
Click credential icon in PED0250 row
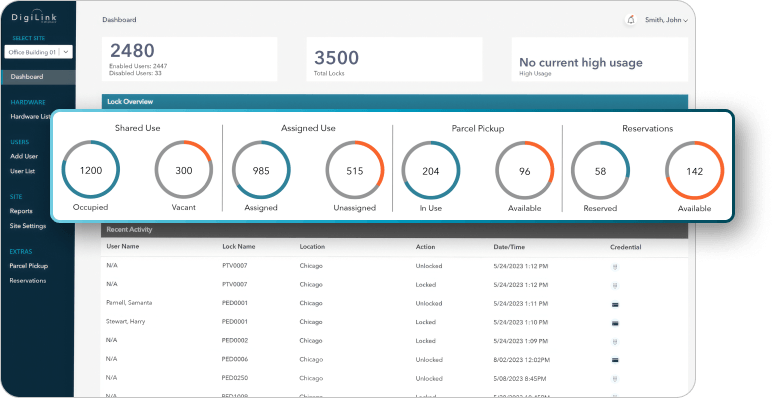(x=615, y=379)
